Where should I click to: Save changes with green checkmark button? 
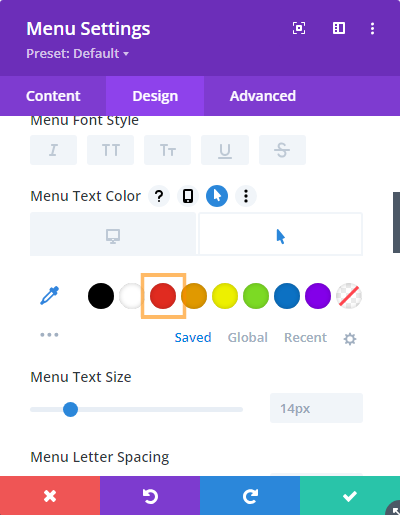(x=350, y=496)
